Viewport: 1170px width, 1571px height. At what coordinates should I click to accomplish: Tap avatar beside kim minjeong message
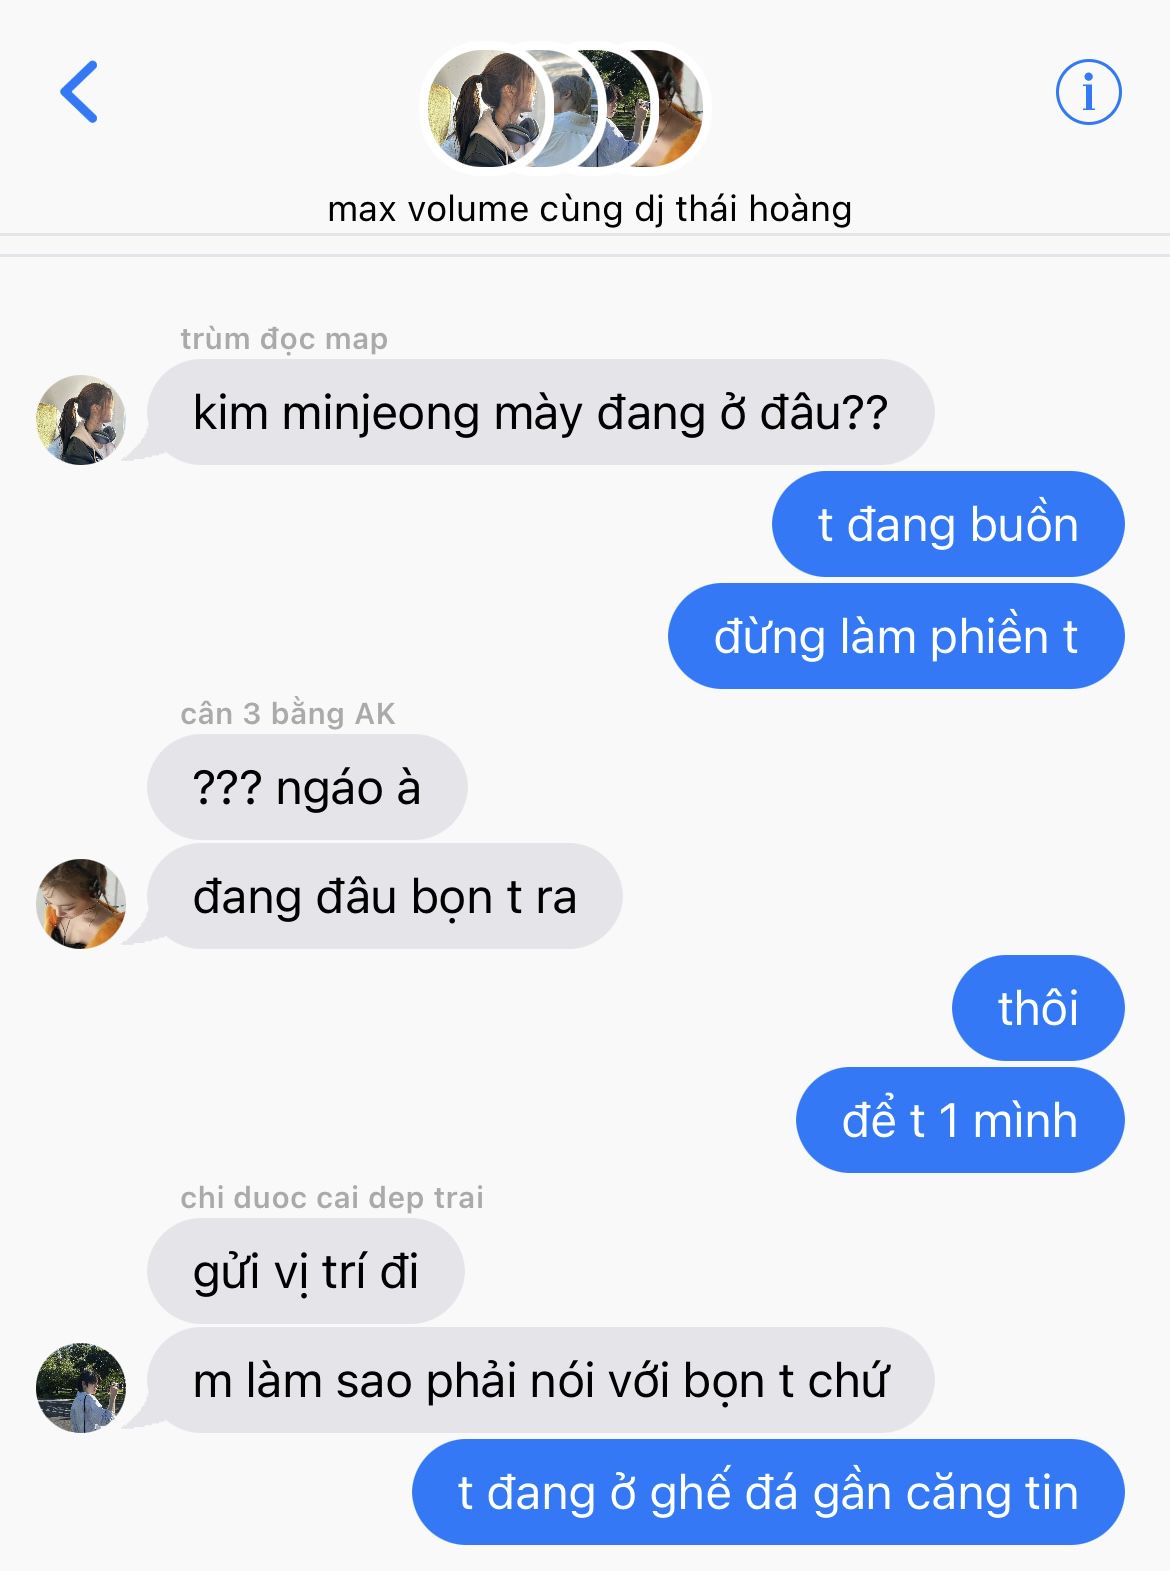(x=81, y=420)
